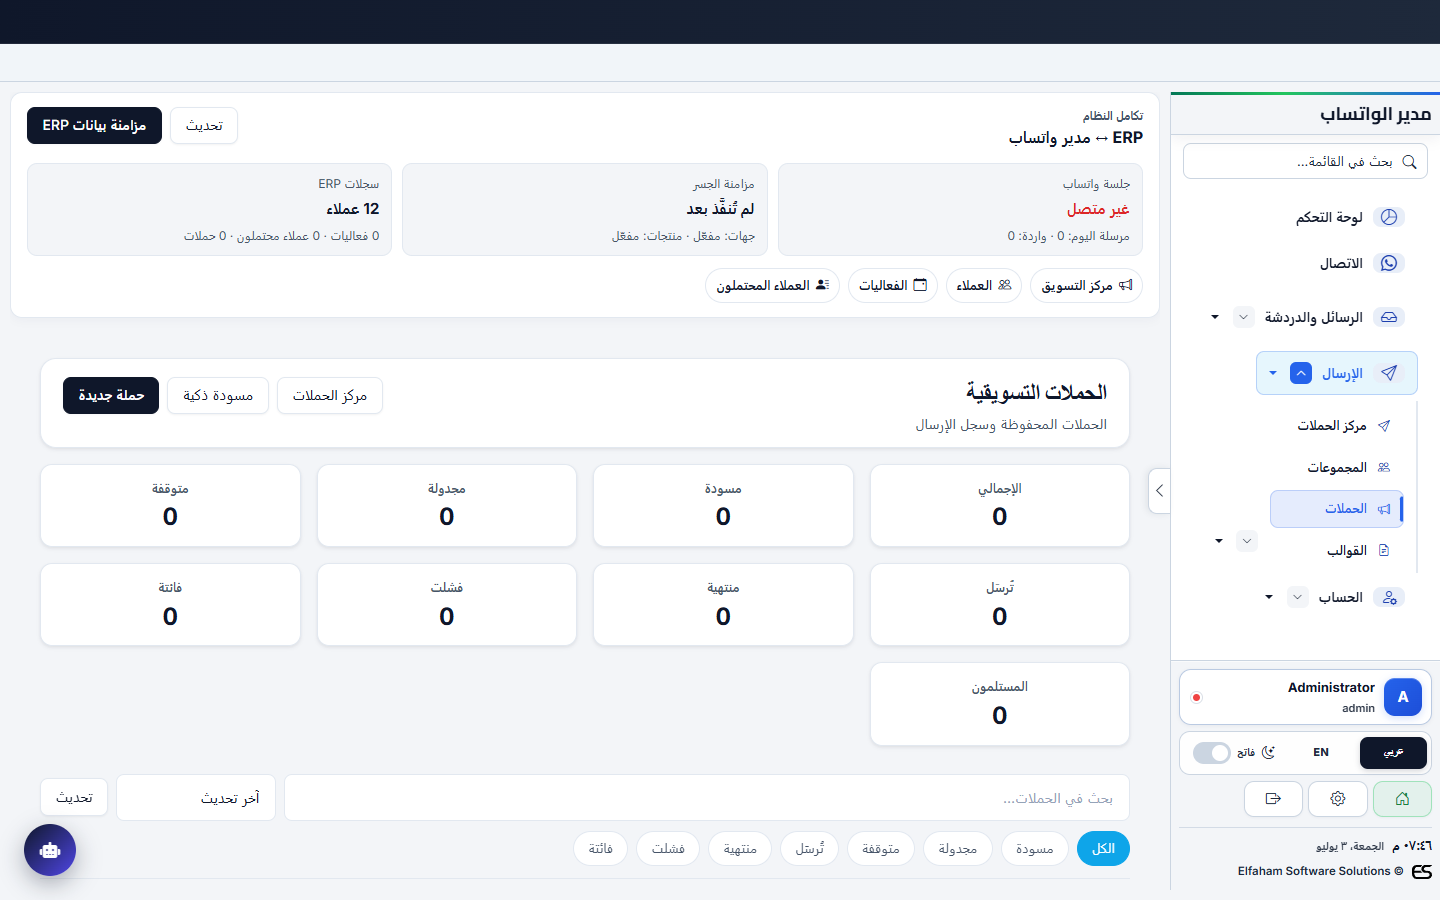Open settings gear icon in sidebar footer
This screenshot has height=900, width=1440.
click(x=1338, y=799)
